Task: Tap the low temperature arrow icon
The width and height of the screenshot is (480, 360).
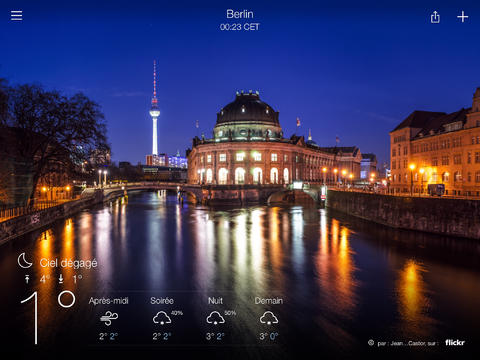Action: 61,279
